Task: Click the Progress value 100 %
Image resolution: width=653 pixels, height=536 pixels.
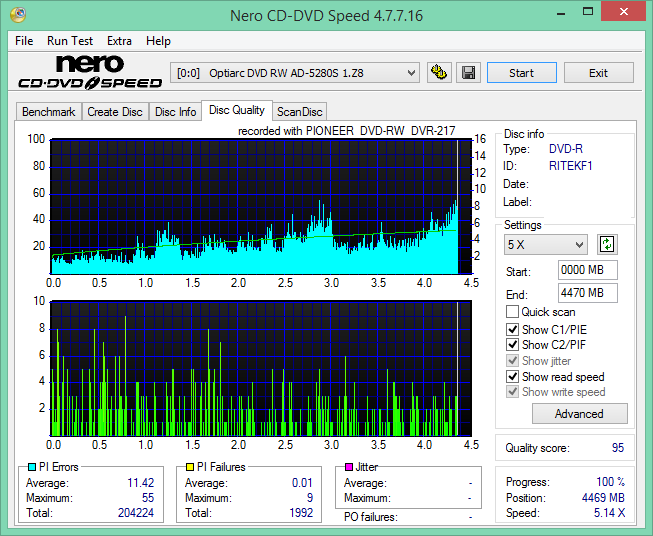Action: click(x=611, y=482)
